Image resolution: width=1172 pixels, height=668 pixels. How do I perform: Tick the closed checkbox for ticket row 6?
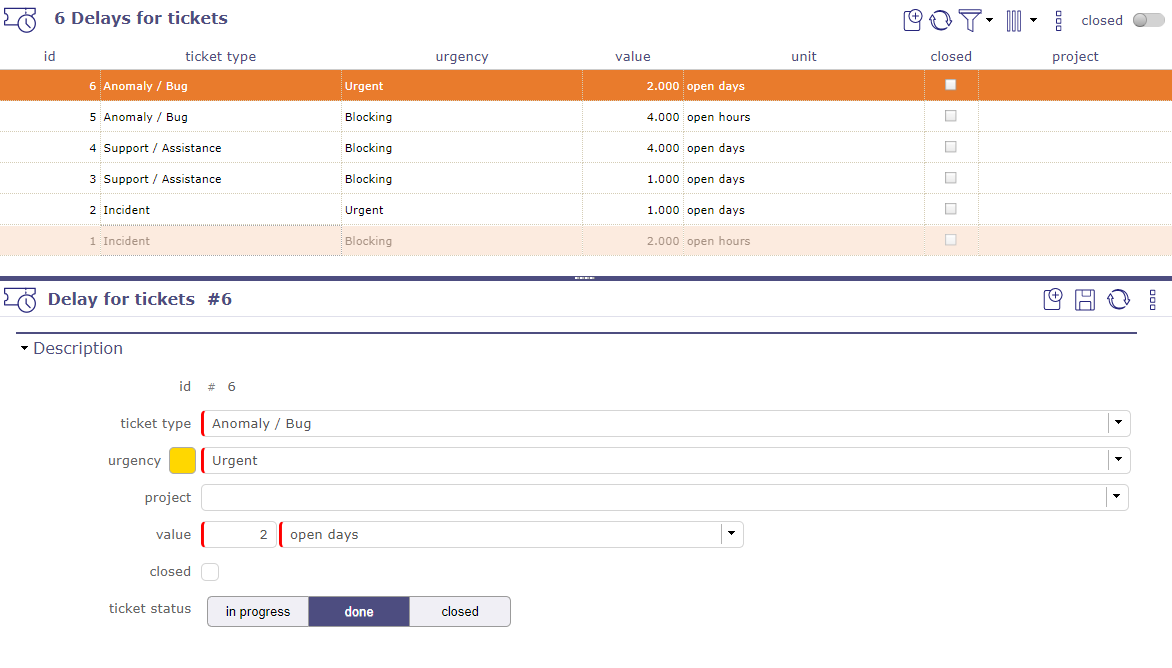click(951, 85)
